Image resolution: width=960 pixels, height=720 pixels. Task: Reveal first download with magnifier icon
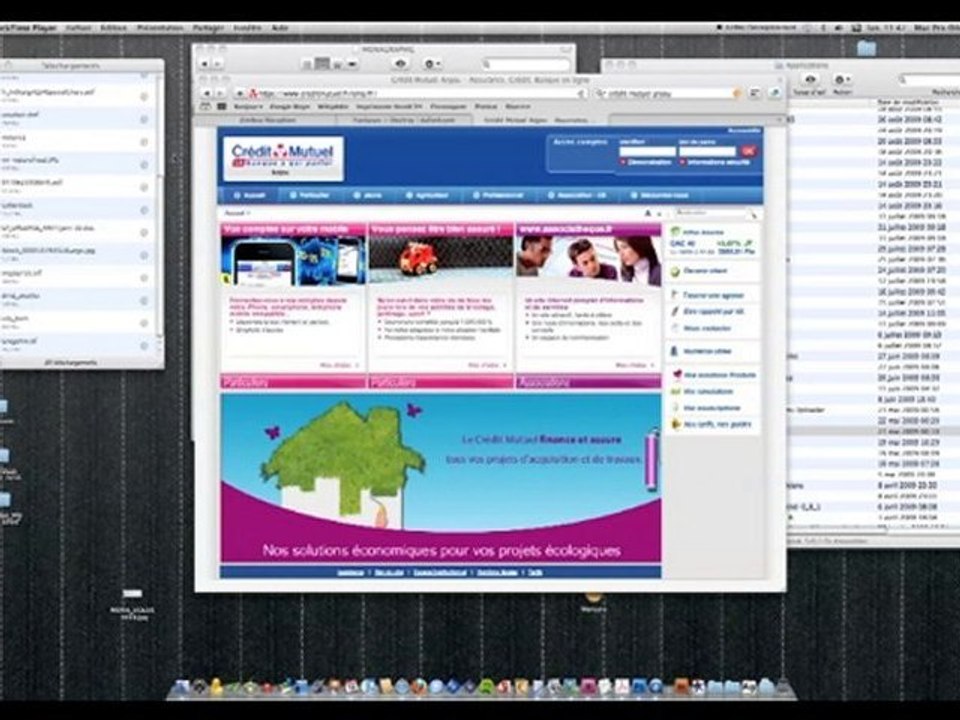click(x=144, y=97)
